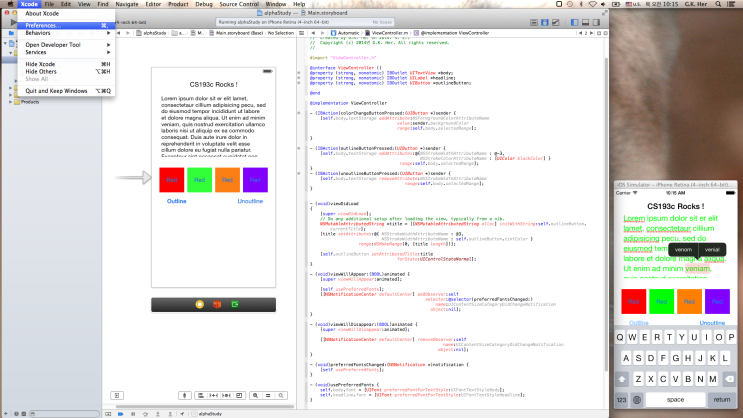The width and height of the screenshot is (743, 418).
Task: Toggle the shift key on simulator keyboard
Action: (x=624, y=379)
